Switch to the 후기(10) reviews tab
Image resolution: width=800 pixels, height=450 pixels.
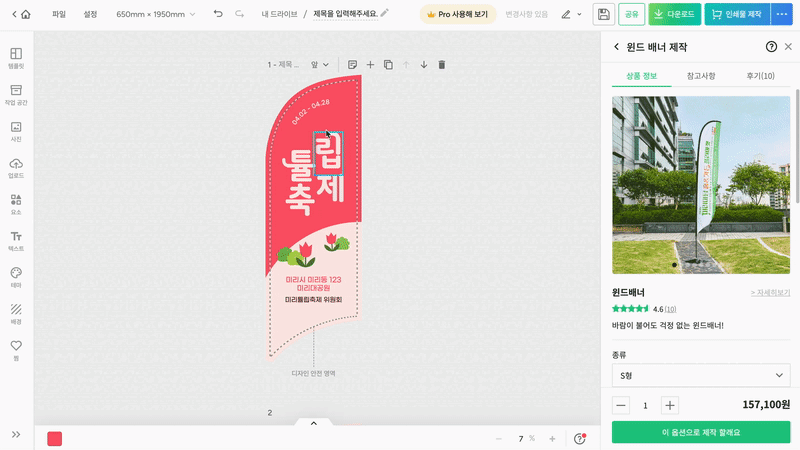pos(760,76)
